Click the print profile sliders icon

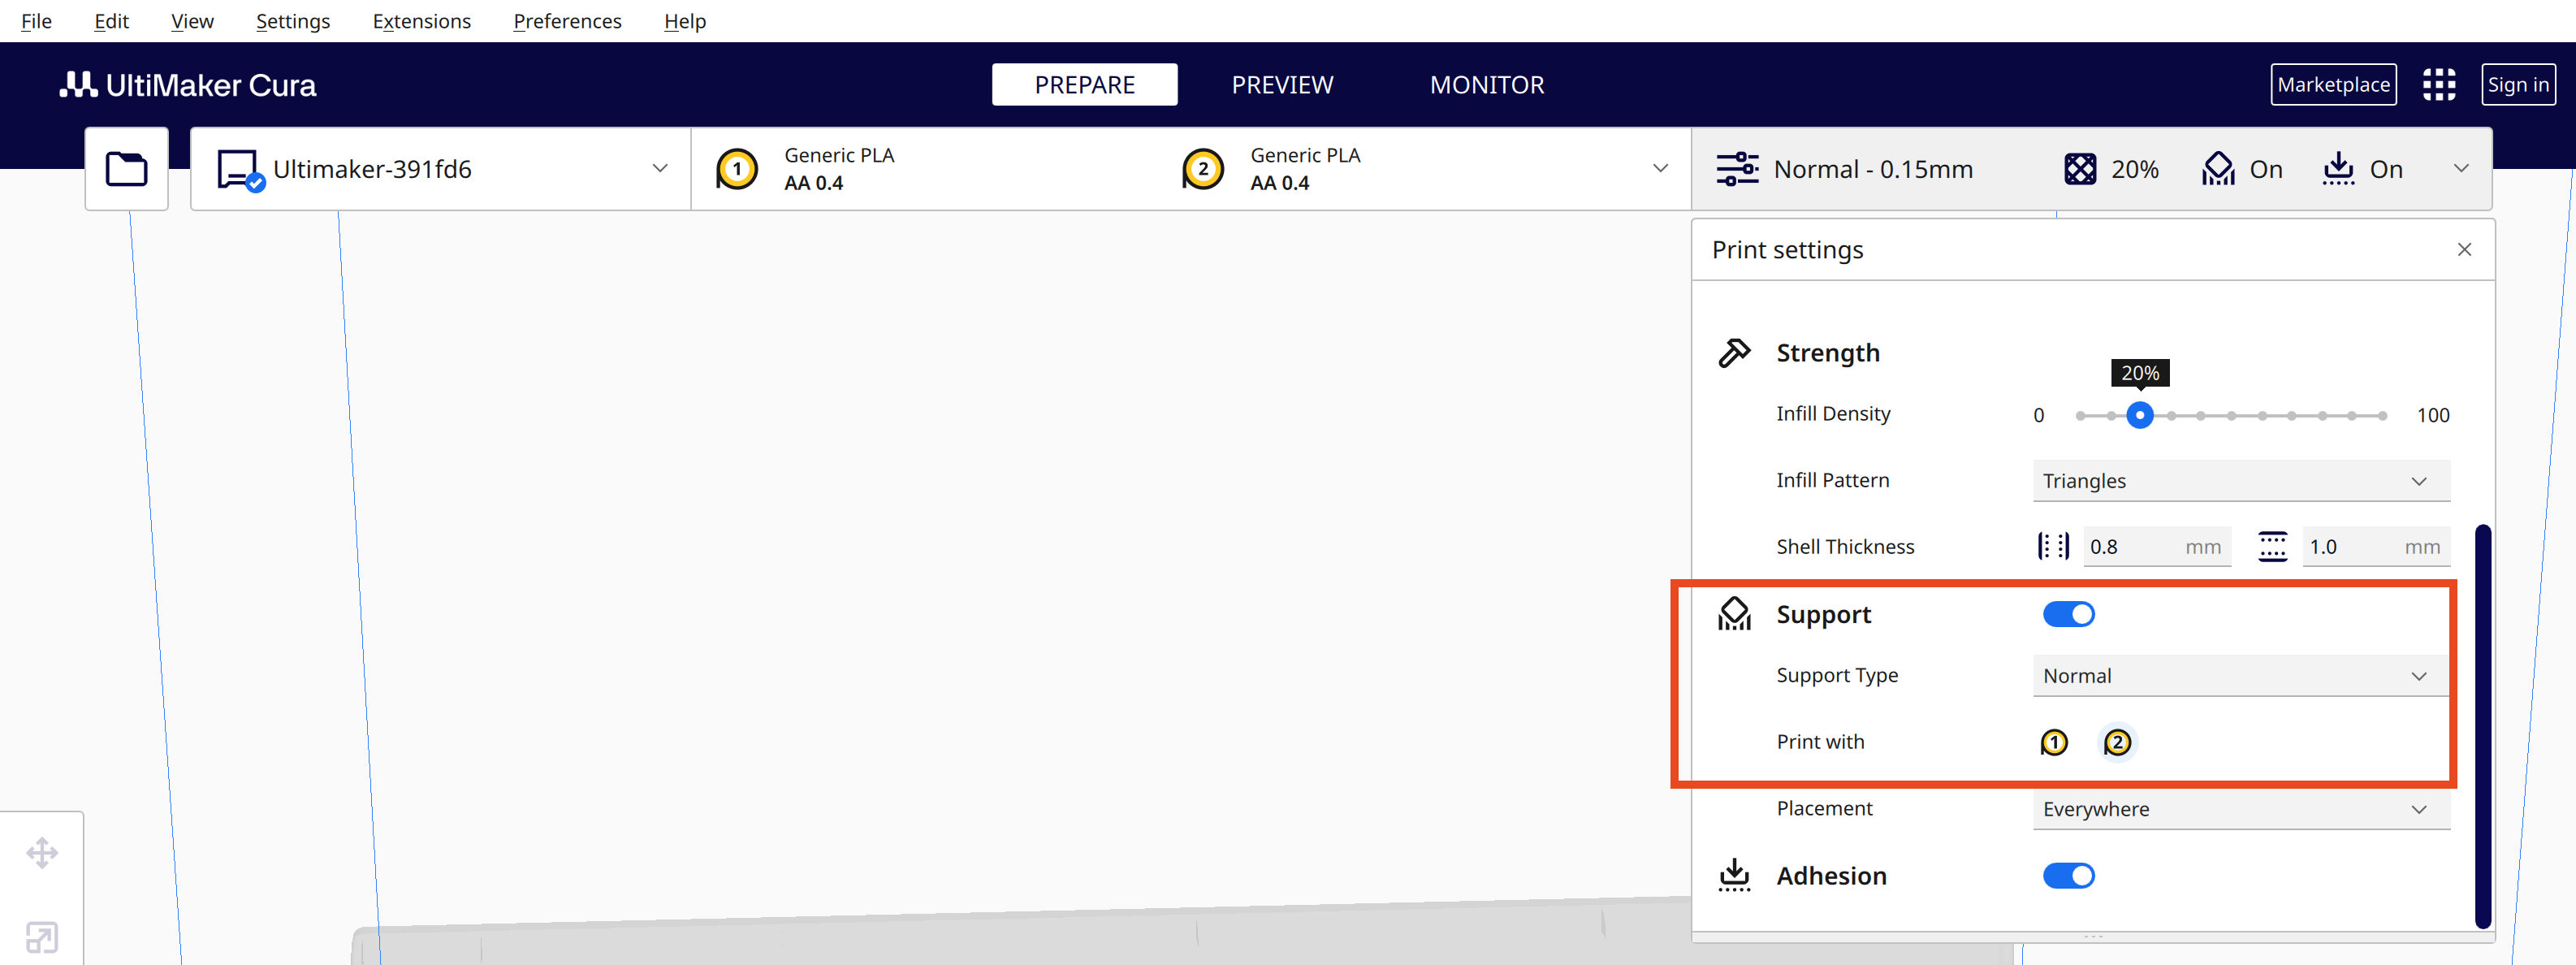1737,169
